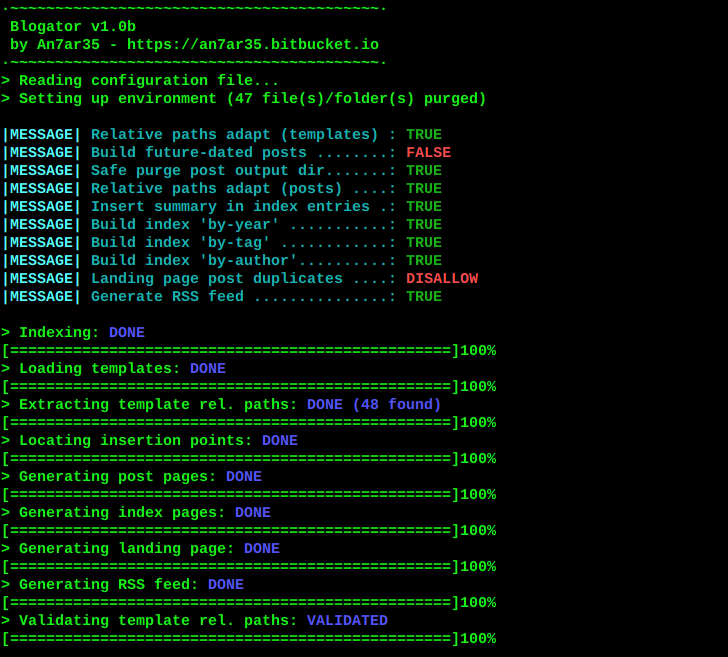Viewport: 728px width, 657px height.
Task: Click the red DISALLOW value
Action: tap(442, 279)
